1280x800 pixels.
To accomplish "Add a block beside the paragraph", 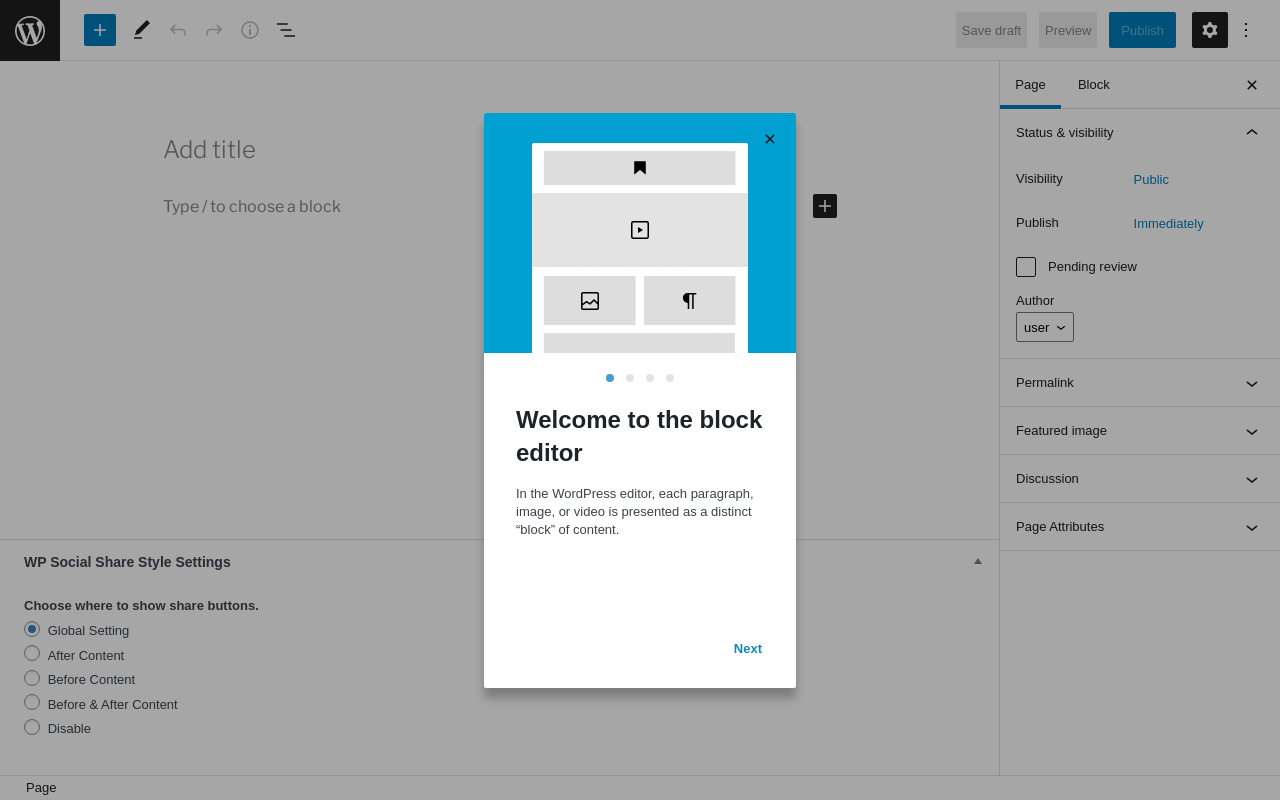I will [x=825, y=206].
